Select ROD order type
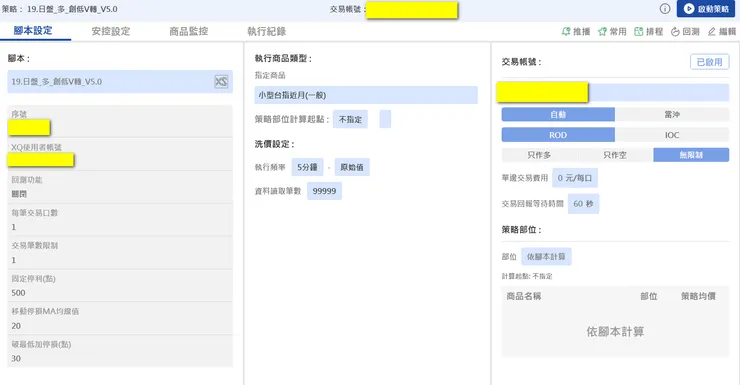740x385 pixels. coord(558,135)
